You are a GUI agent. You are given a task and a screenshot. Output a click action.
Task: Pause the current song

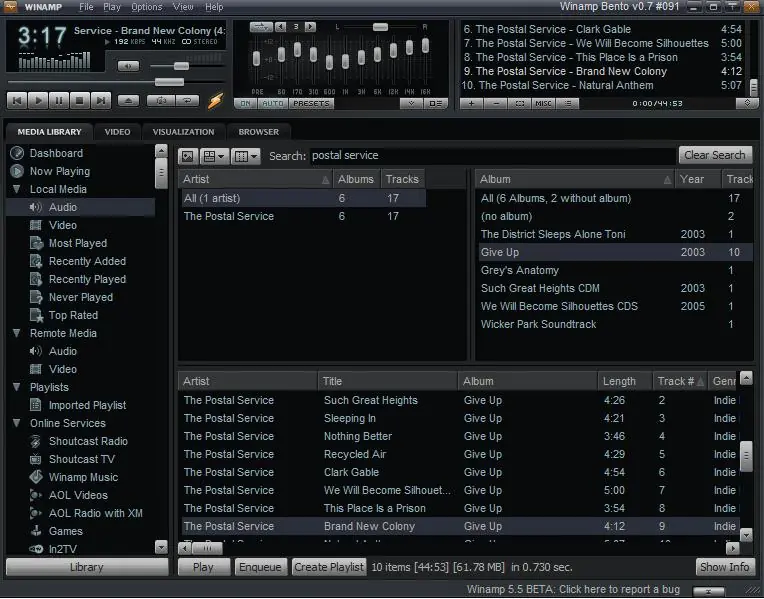(x=59, y=101)
